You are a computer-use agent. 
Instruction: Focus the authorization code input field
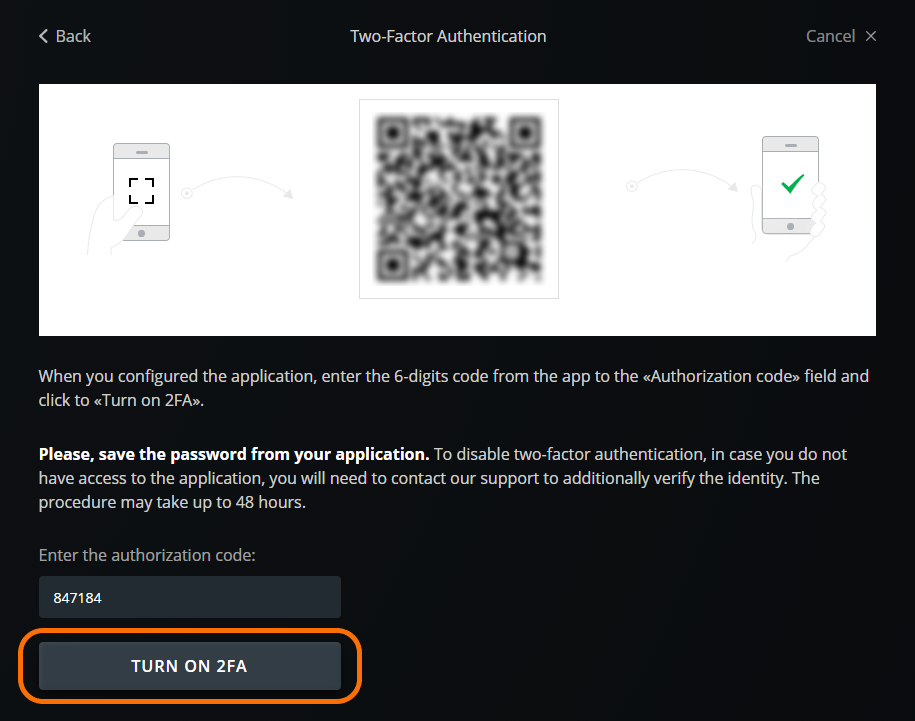(190, 597)
